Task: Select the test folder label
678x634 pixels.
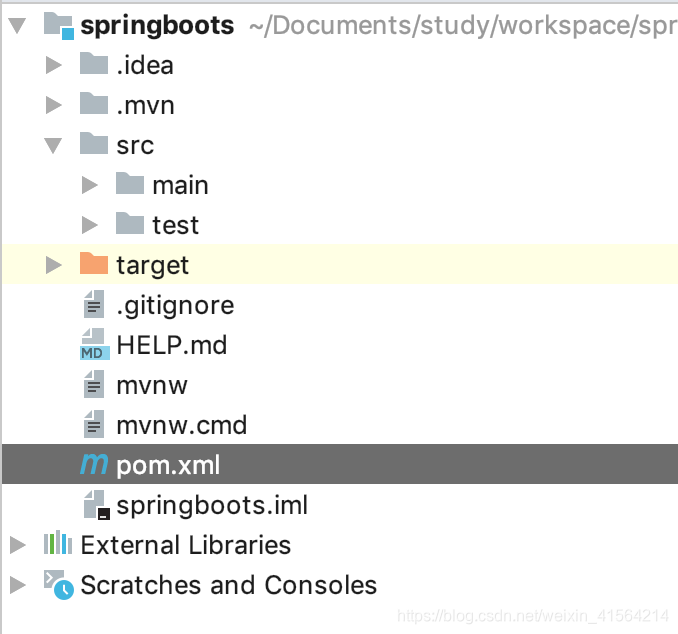Action: click(x=176, y=226)
